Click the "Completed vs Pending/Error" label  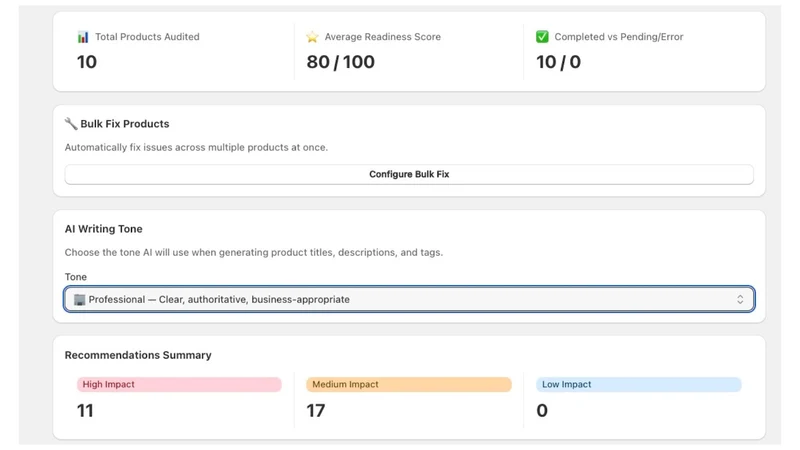[619, 37]
